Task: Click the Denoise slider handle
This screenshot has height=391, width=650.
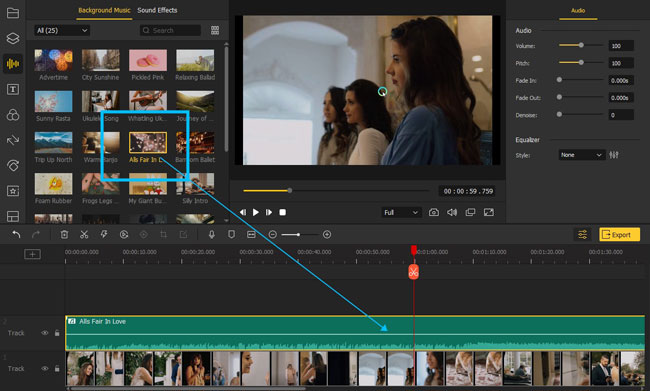Action: tap(559, 114)
